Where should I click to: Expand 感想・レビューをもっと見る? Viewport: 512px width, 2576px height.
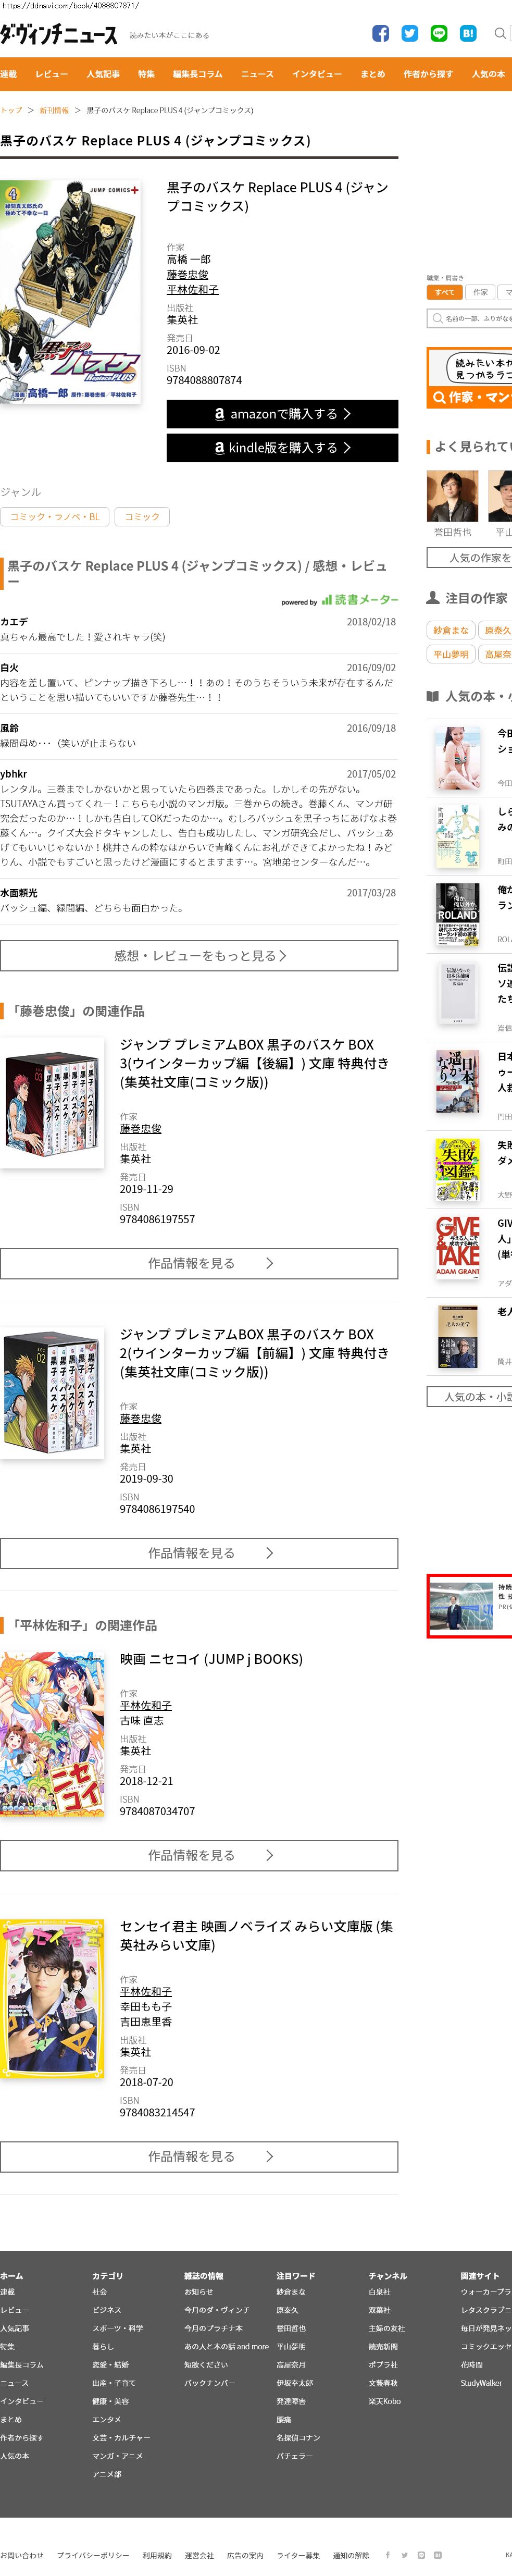[199, 955]
